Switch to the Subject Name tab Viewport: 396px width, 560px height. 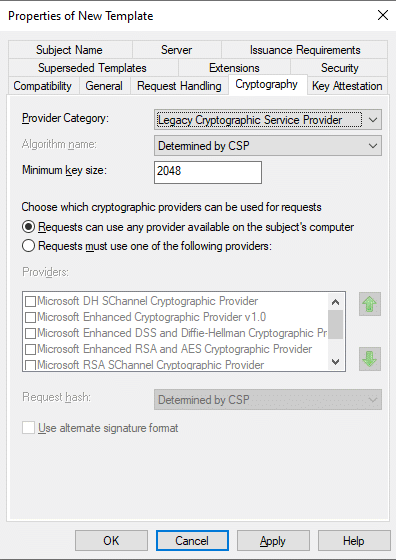tap(69, 50)
